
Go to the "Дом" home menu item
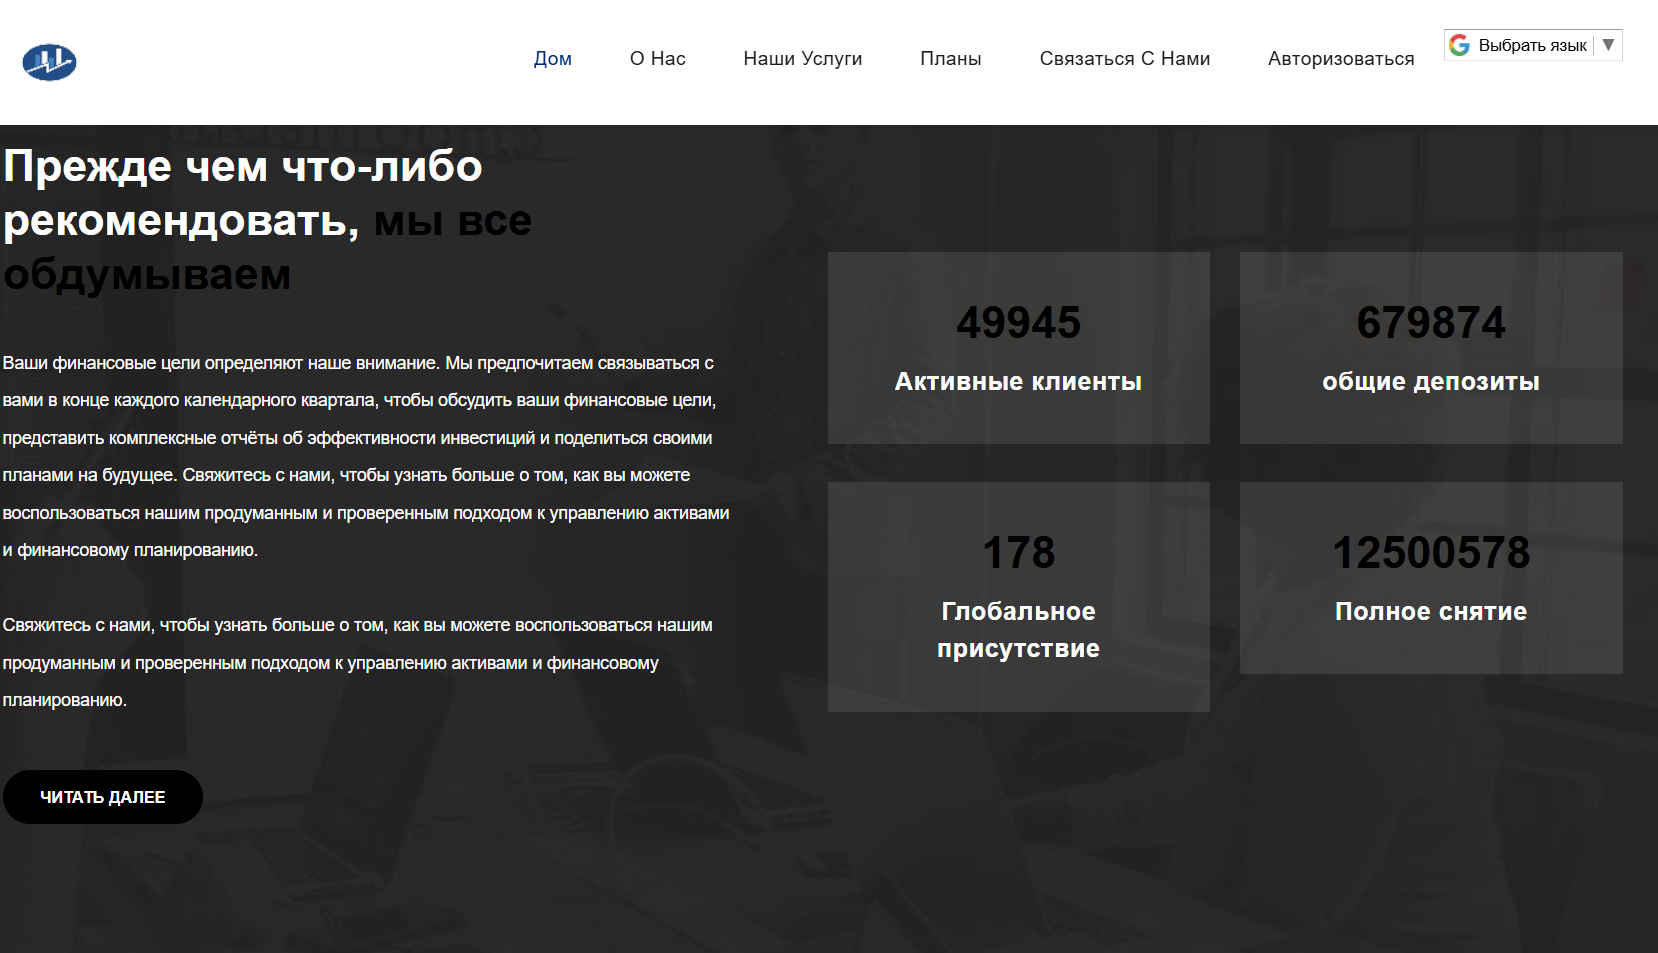(552, 59)
